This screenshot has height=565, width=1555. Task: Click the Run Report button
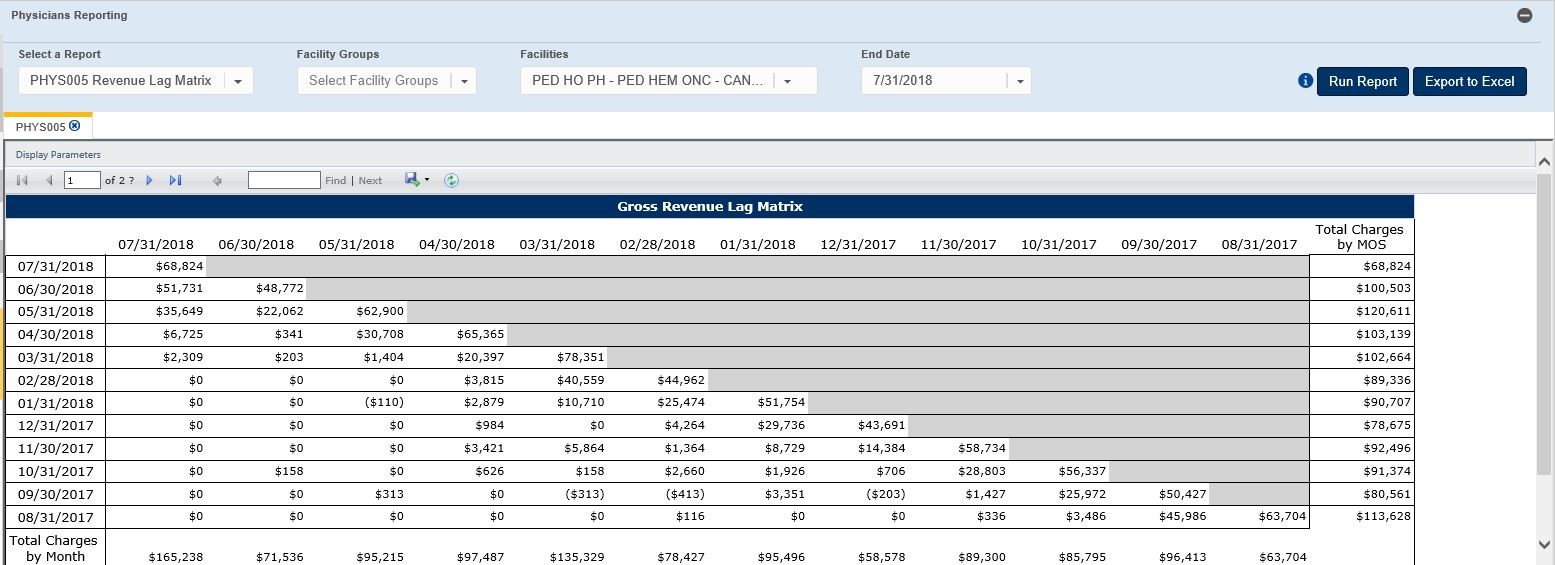1362,81
